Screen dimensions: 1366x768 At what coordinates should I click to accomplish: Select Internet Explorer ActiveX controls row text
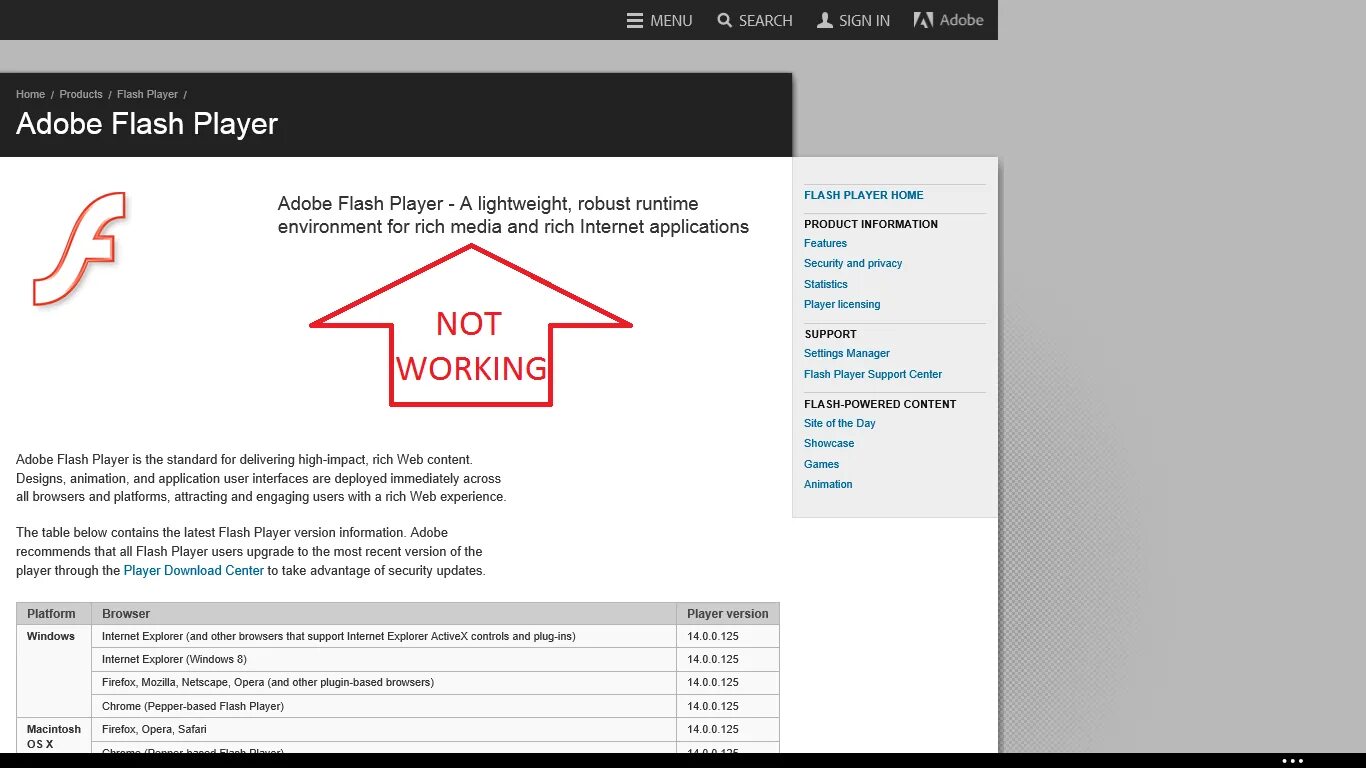coord(339,636)
